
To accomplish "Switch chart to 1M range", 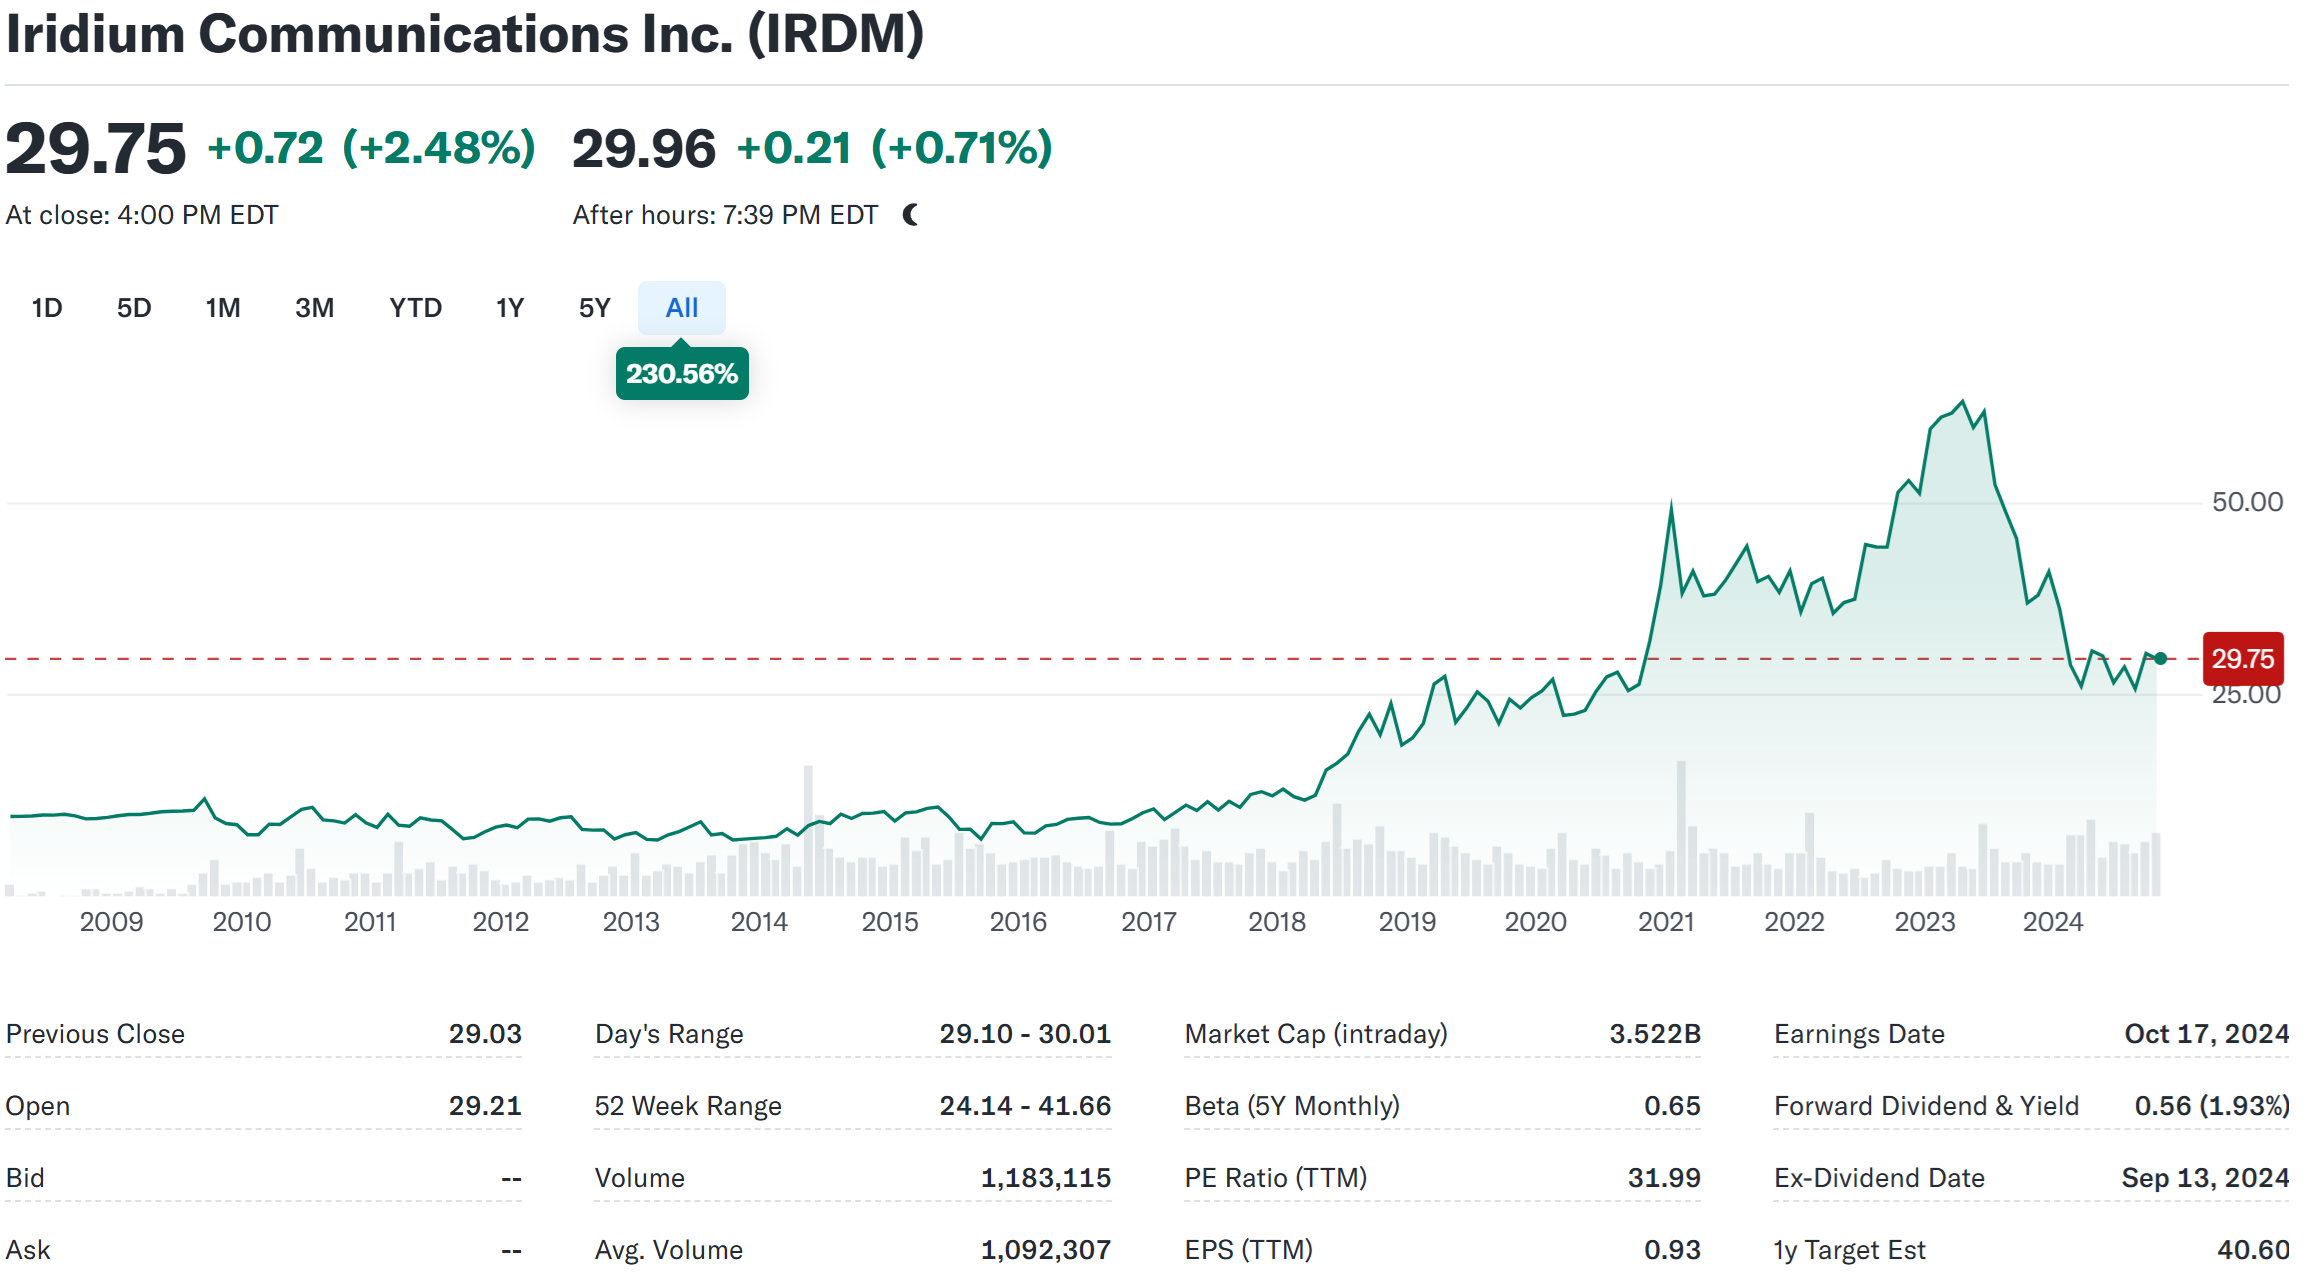I will pyautogui.click(x=223, y=308).
